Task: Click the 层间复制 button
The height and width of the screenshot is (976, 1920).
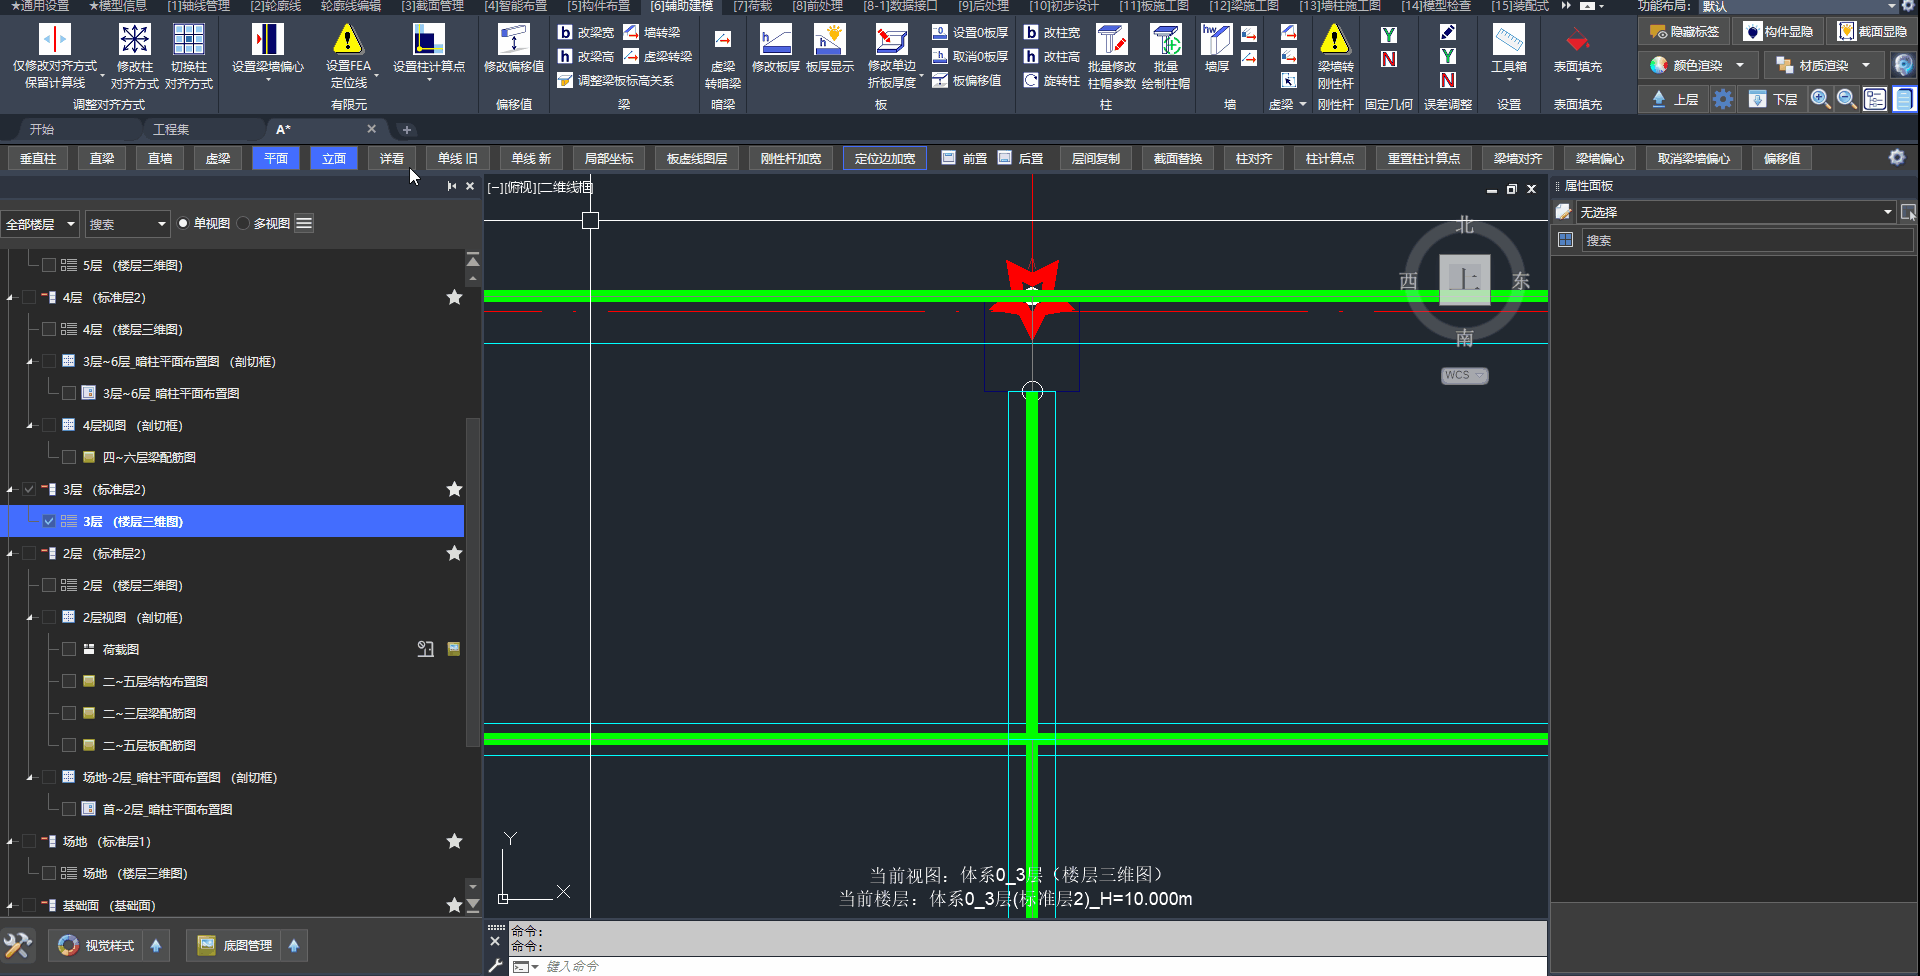Action: tap(1095, 158)
